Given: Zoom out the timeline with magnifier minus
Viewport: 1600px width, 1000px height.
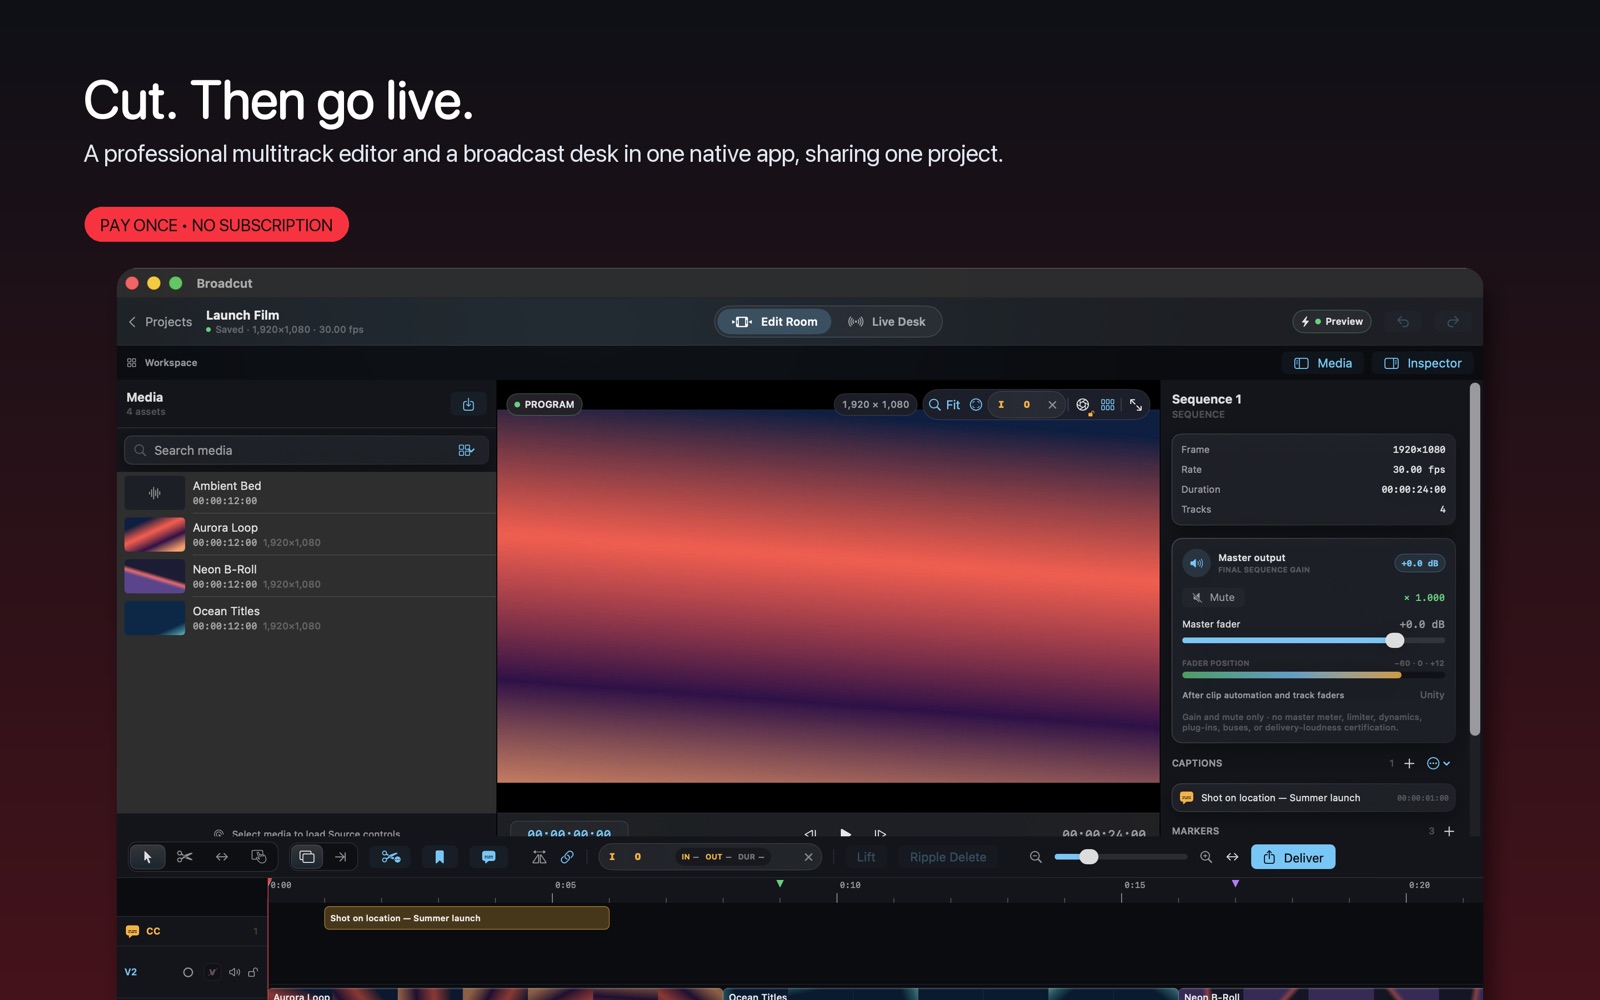Looking at the screenshot, I should 1036,857.
